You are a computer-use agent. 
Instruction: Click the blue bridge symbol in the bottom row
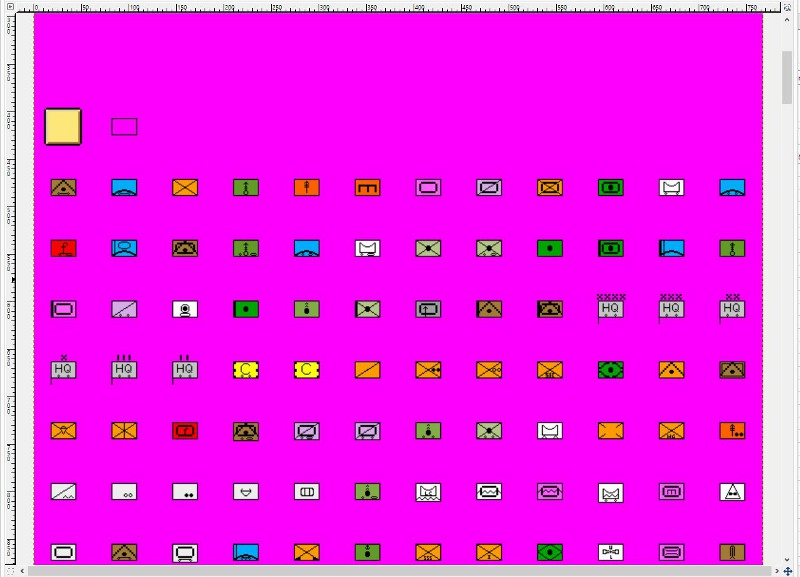pyautogui.click(x=245, y=551)
